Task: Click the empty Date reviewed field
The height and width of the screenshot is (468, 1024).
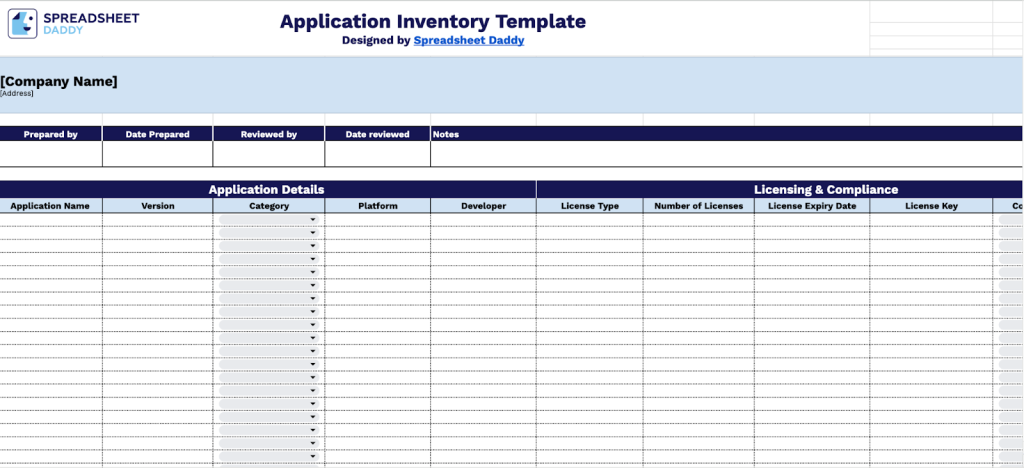Action: coord(377,154)
